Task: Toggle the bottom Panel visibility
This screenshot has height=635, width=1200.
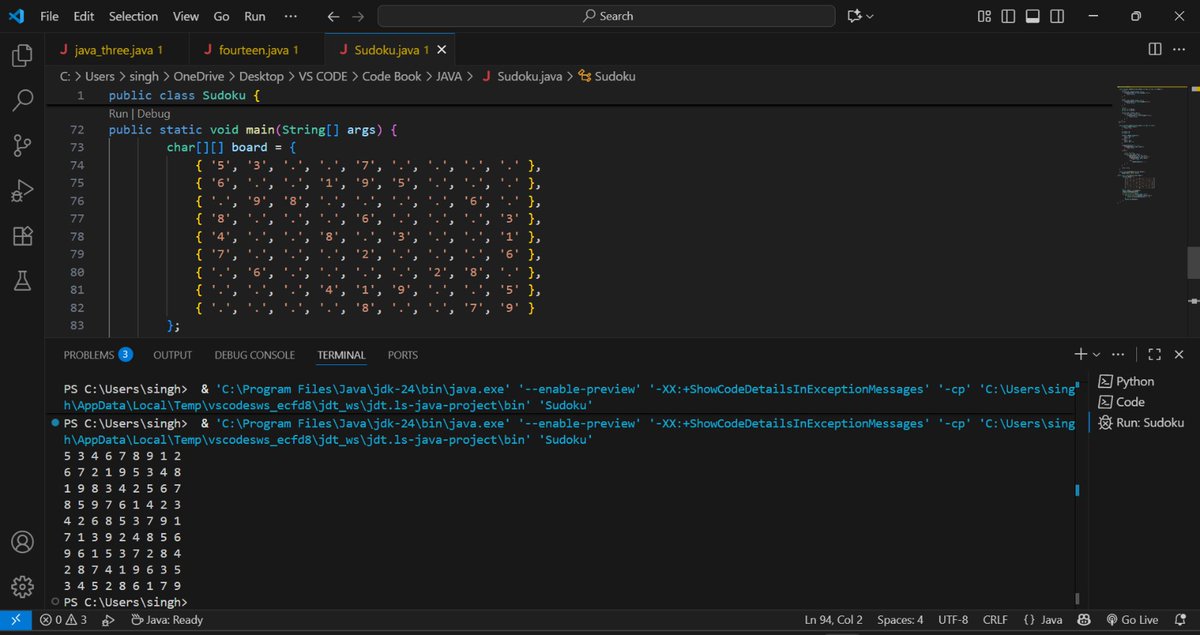Action: click(1032, 16)
